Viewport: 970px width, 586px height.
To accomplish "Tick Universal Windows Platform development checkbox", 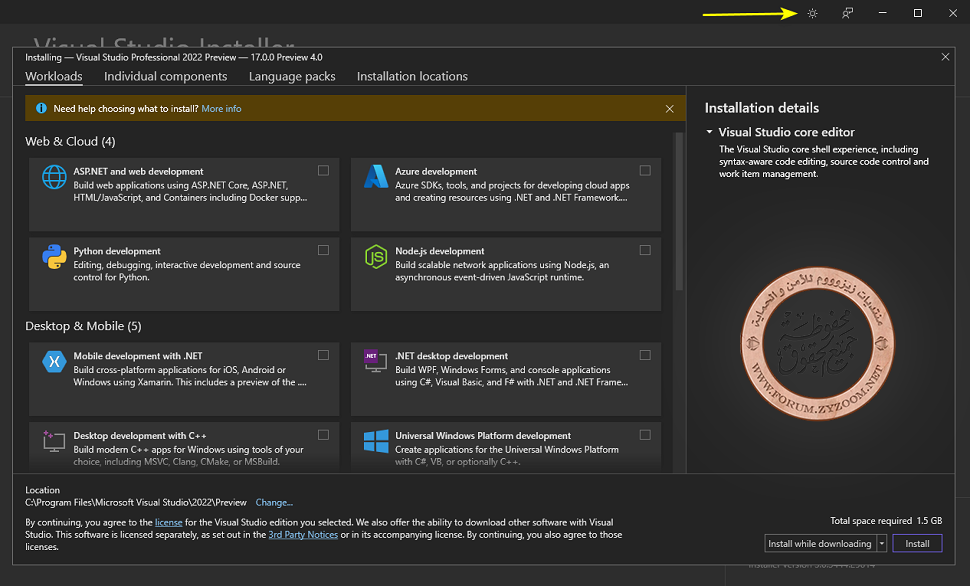I will [x=645, y=435].
